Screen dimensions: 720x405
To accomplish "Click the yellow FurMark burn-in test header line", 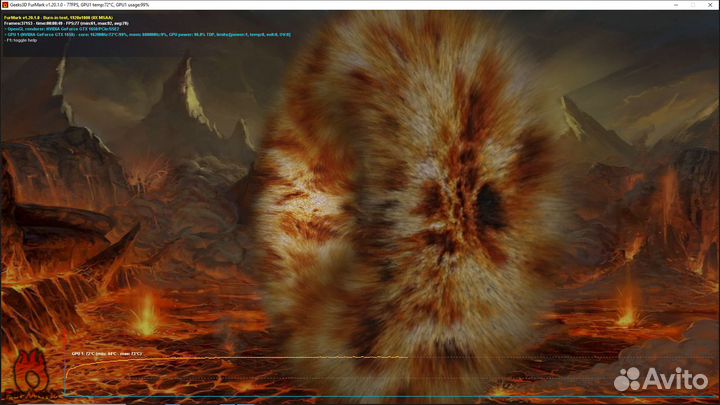I will click(60, 18).
